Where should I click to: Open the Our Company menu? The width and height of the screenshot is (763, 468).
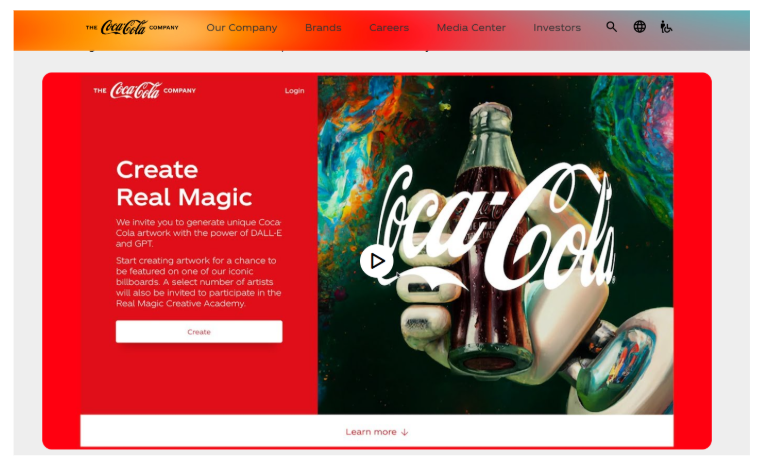[x=242, y=28]
